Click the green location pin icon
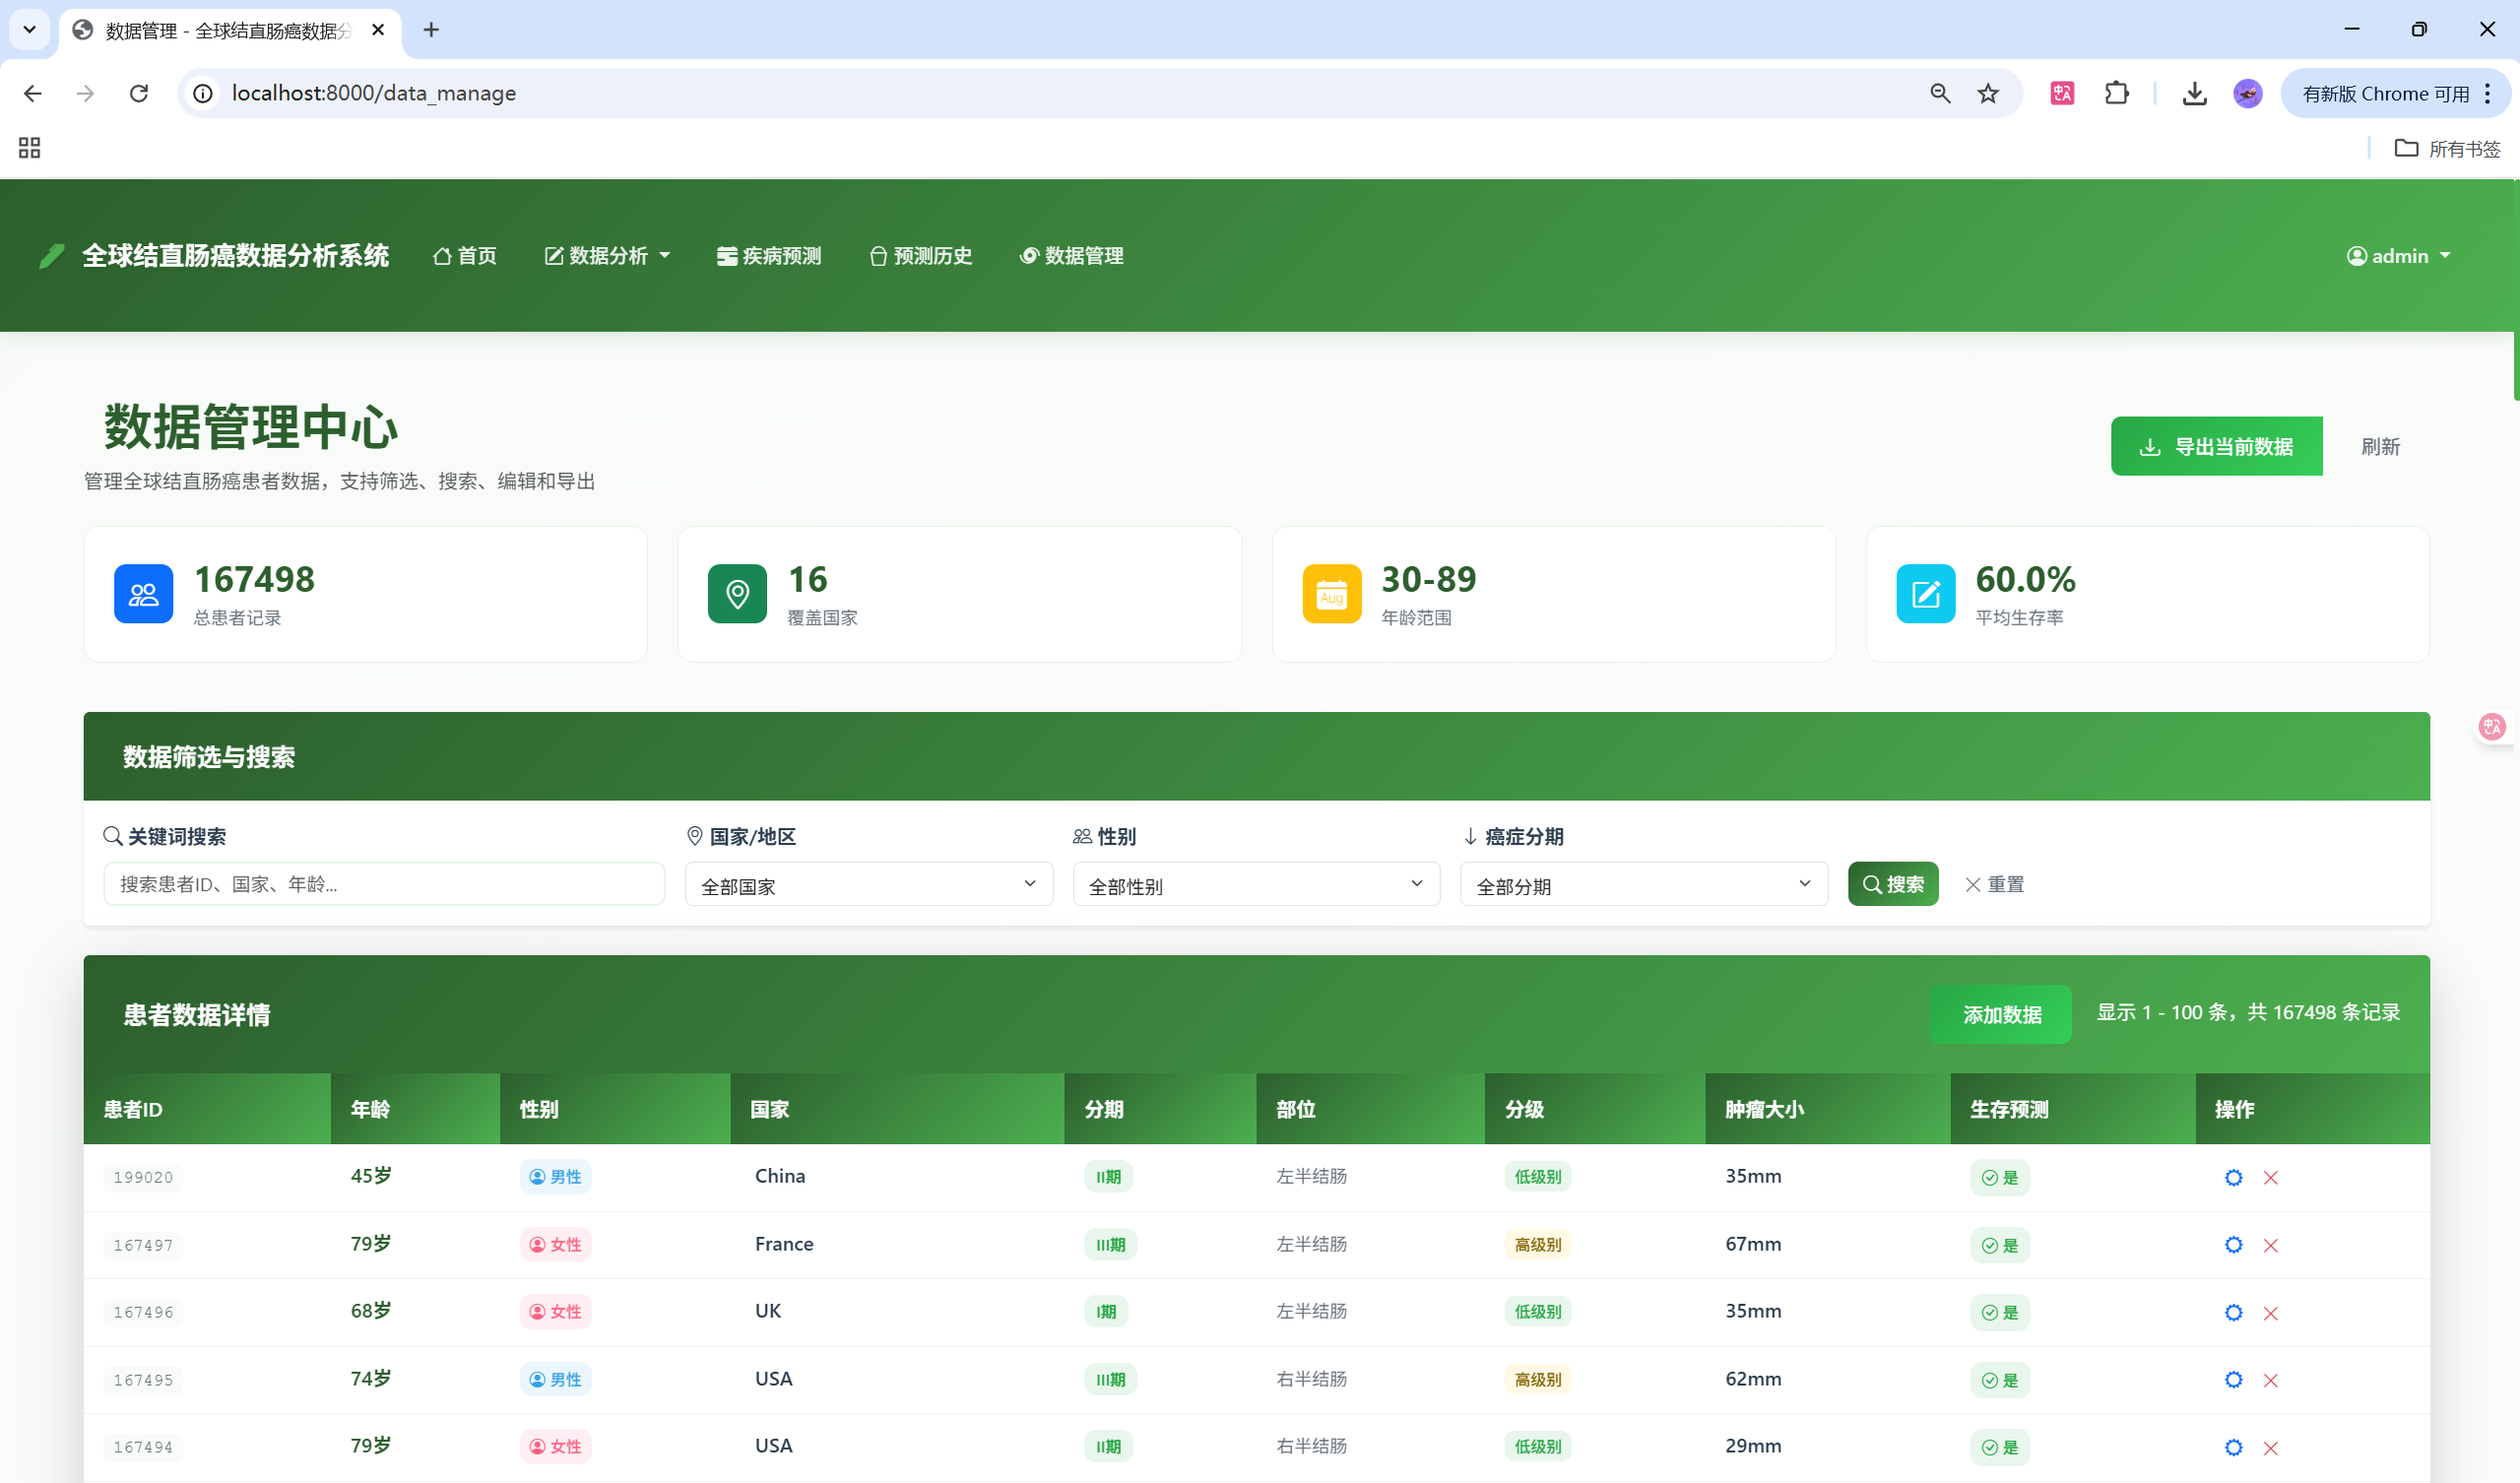The width and height of the screenshot is (2520, 1483). coord(737,594)
